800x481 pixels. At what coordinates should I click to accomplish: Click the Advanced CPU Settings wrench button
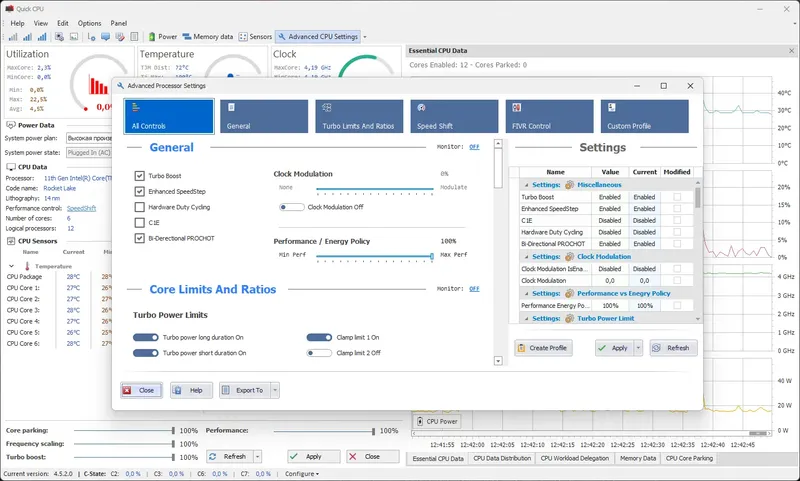[x=318, y=37]
